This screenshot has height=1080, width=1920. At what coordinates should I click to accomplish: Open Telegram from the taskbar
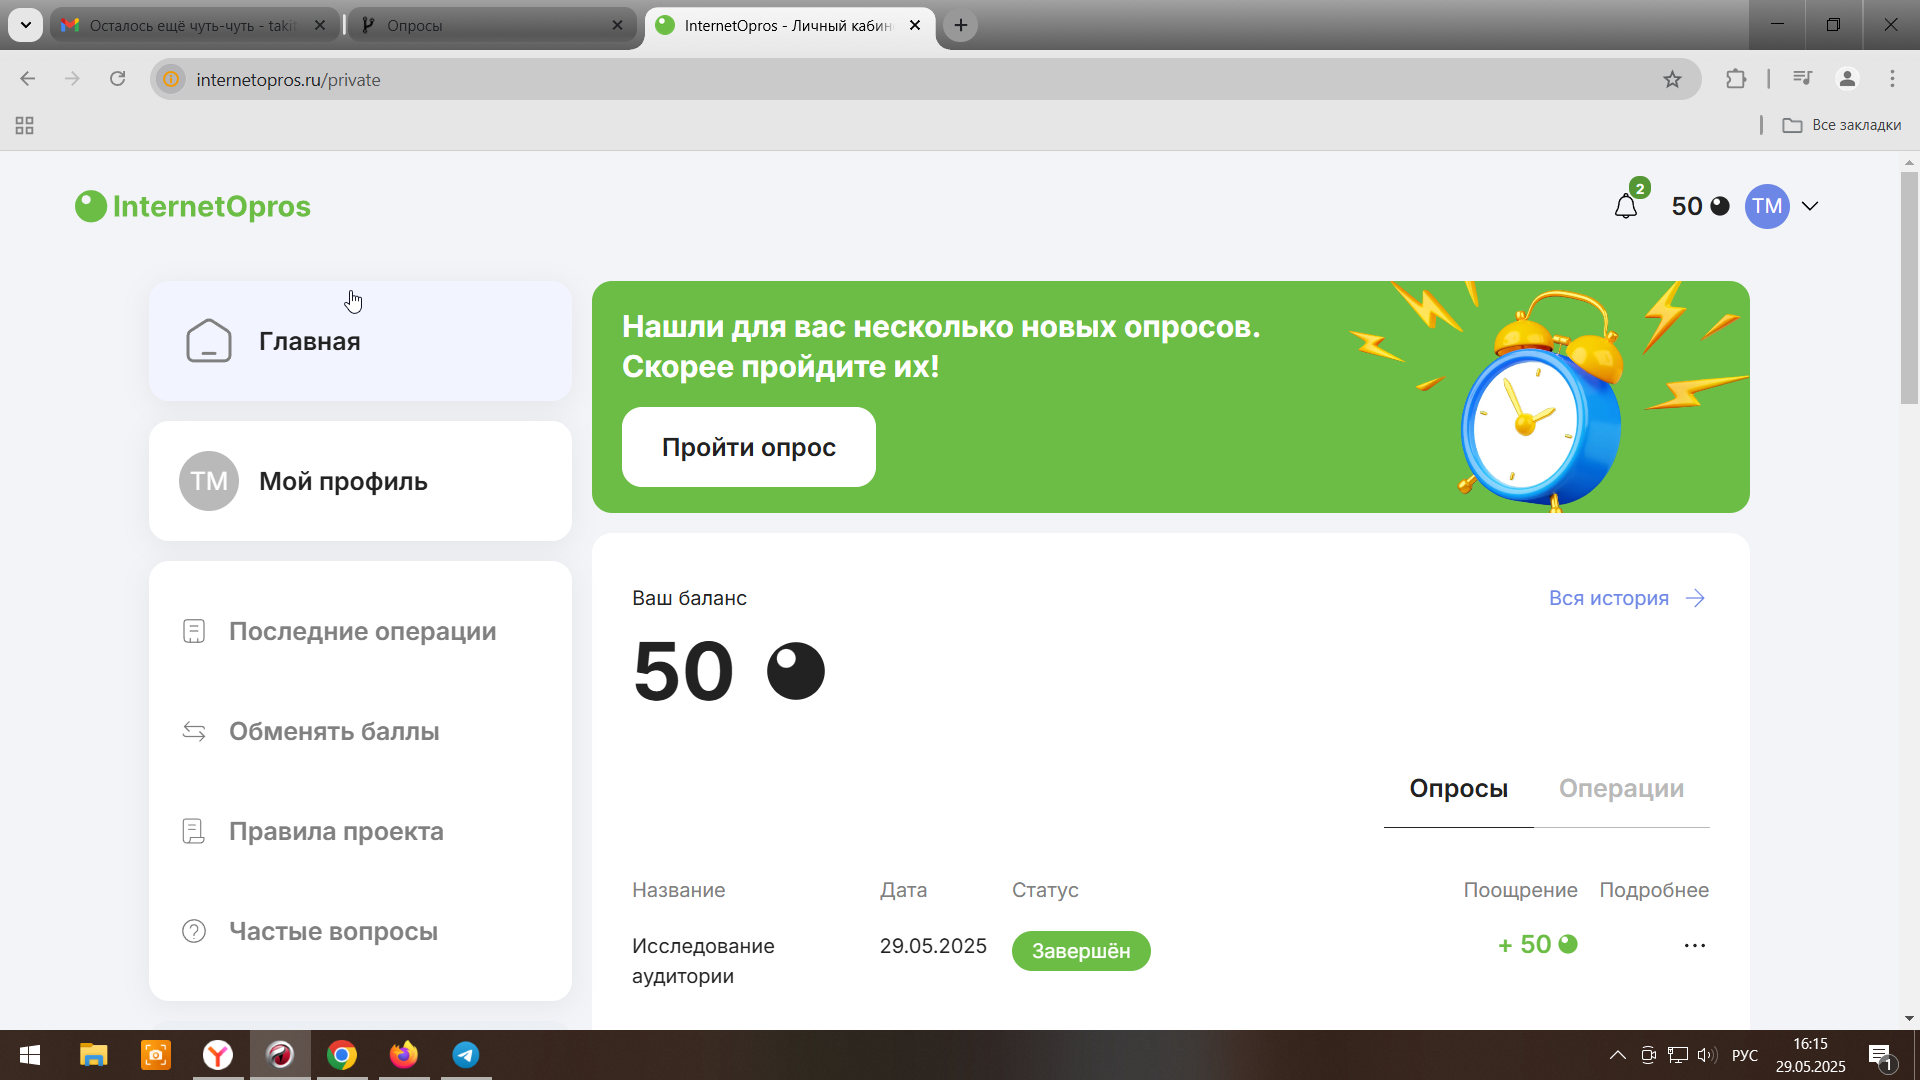[466, 1055]
